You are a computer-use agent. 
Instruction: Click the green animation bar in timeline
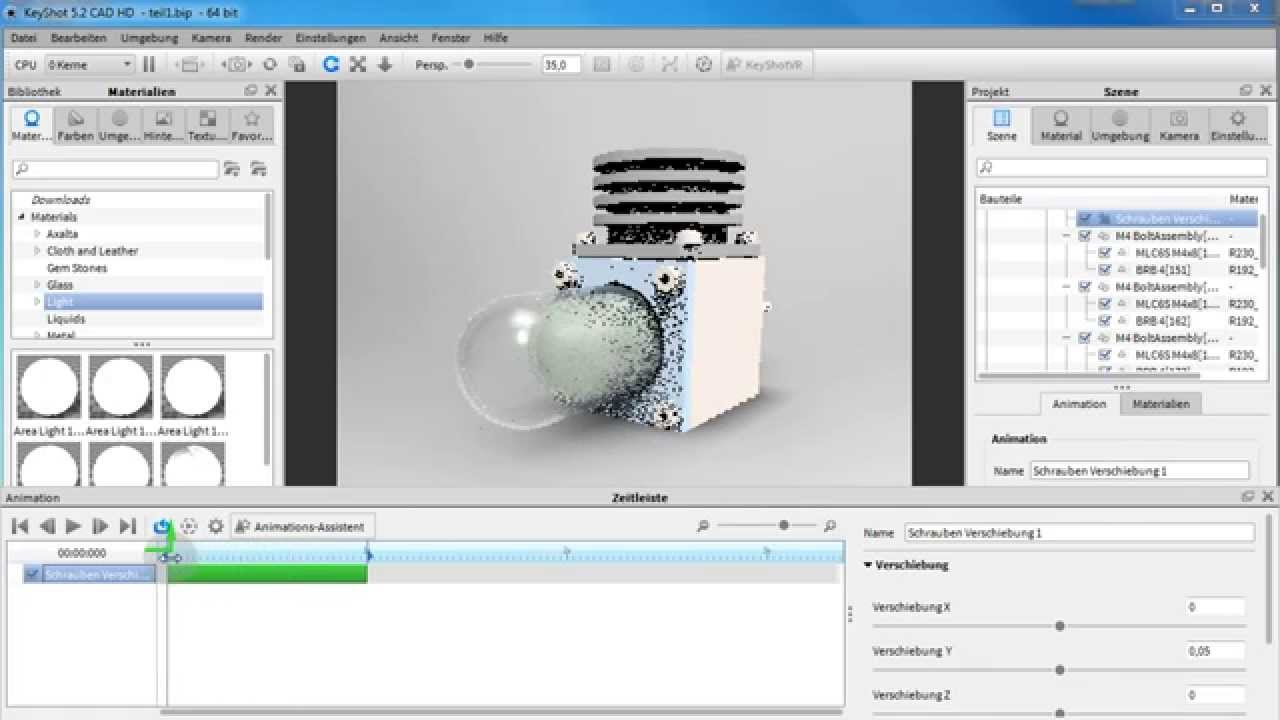point(268,574)
